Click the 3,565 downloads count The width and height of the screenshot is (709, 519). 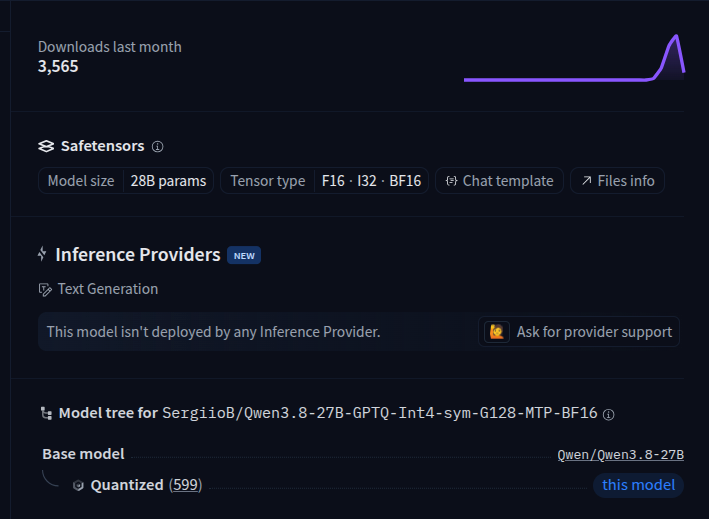pos(58,66)
